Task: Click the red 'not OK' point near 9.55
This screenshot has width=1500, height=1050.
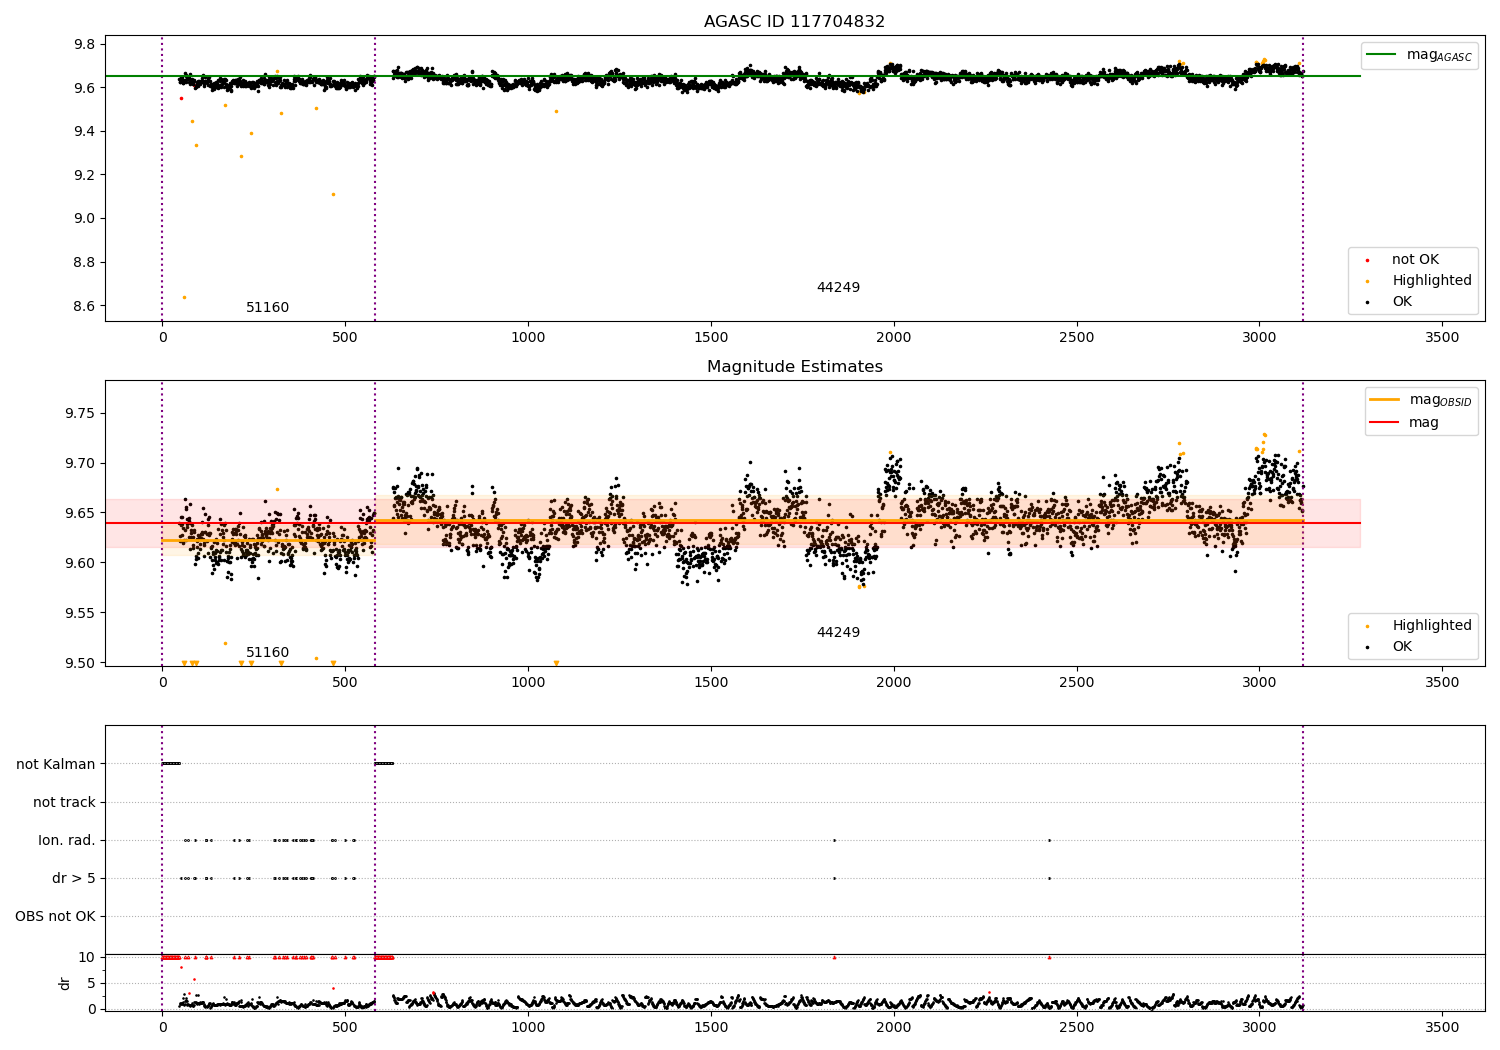Action: [181, 98]
